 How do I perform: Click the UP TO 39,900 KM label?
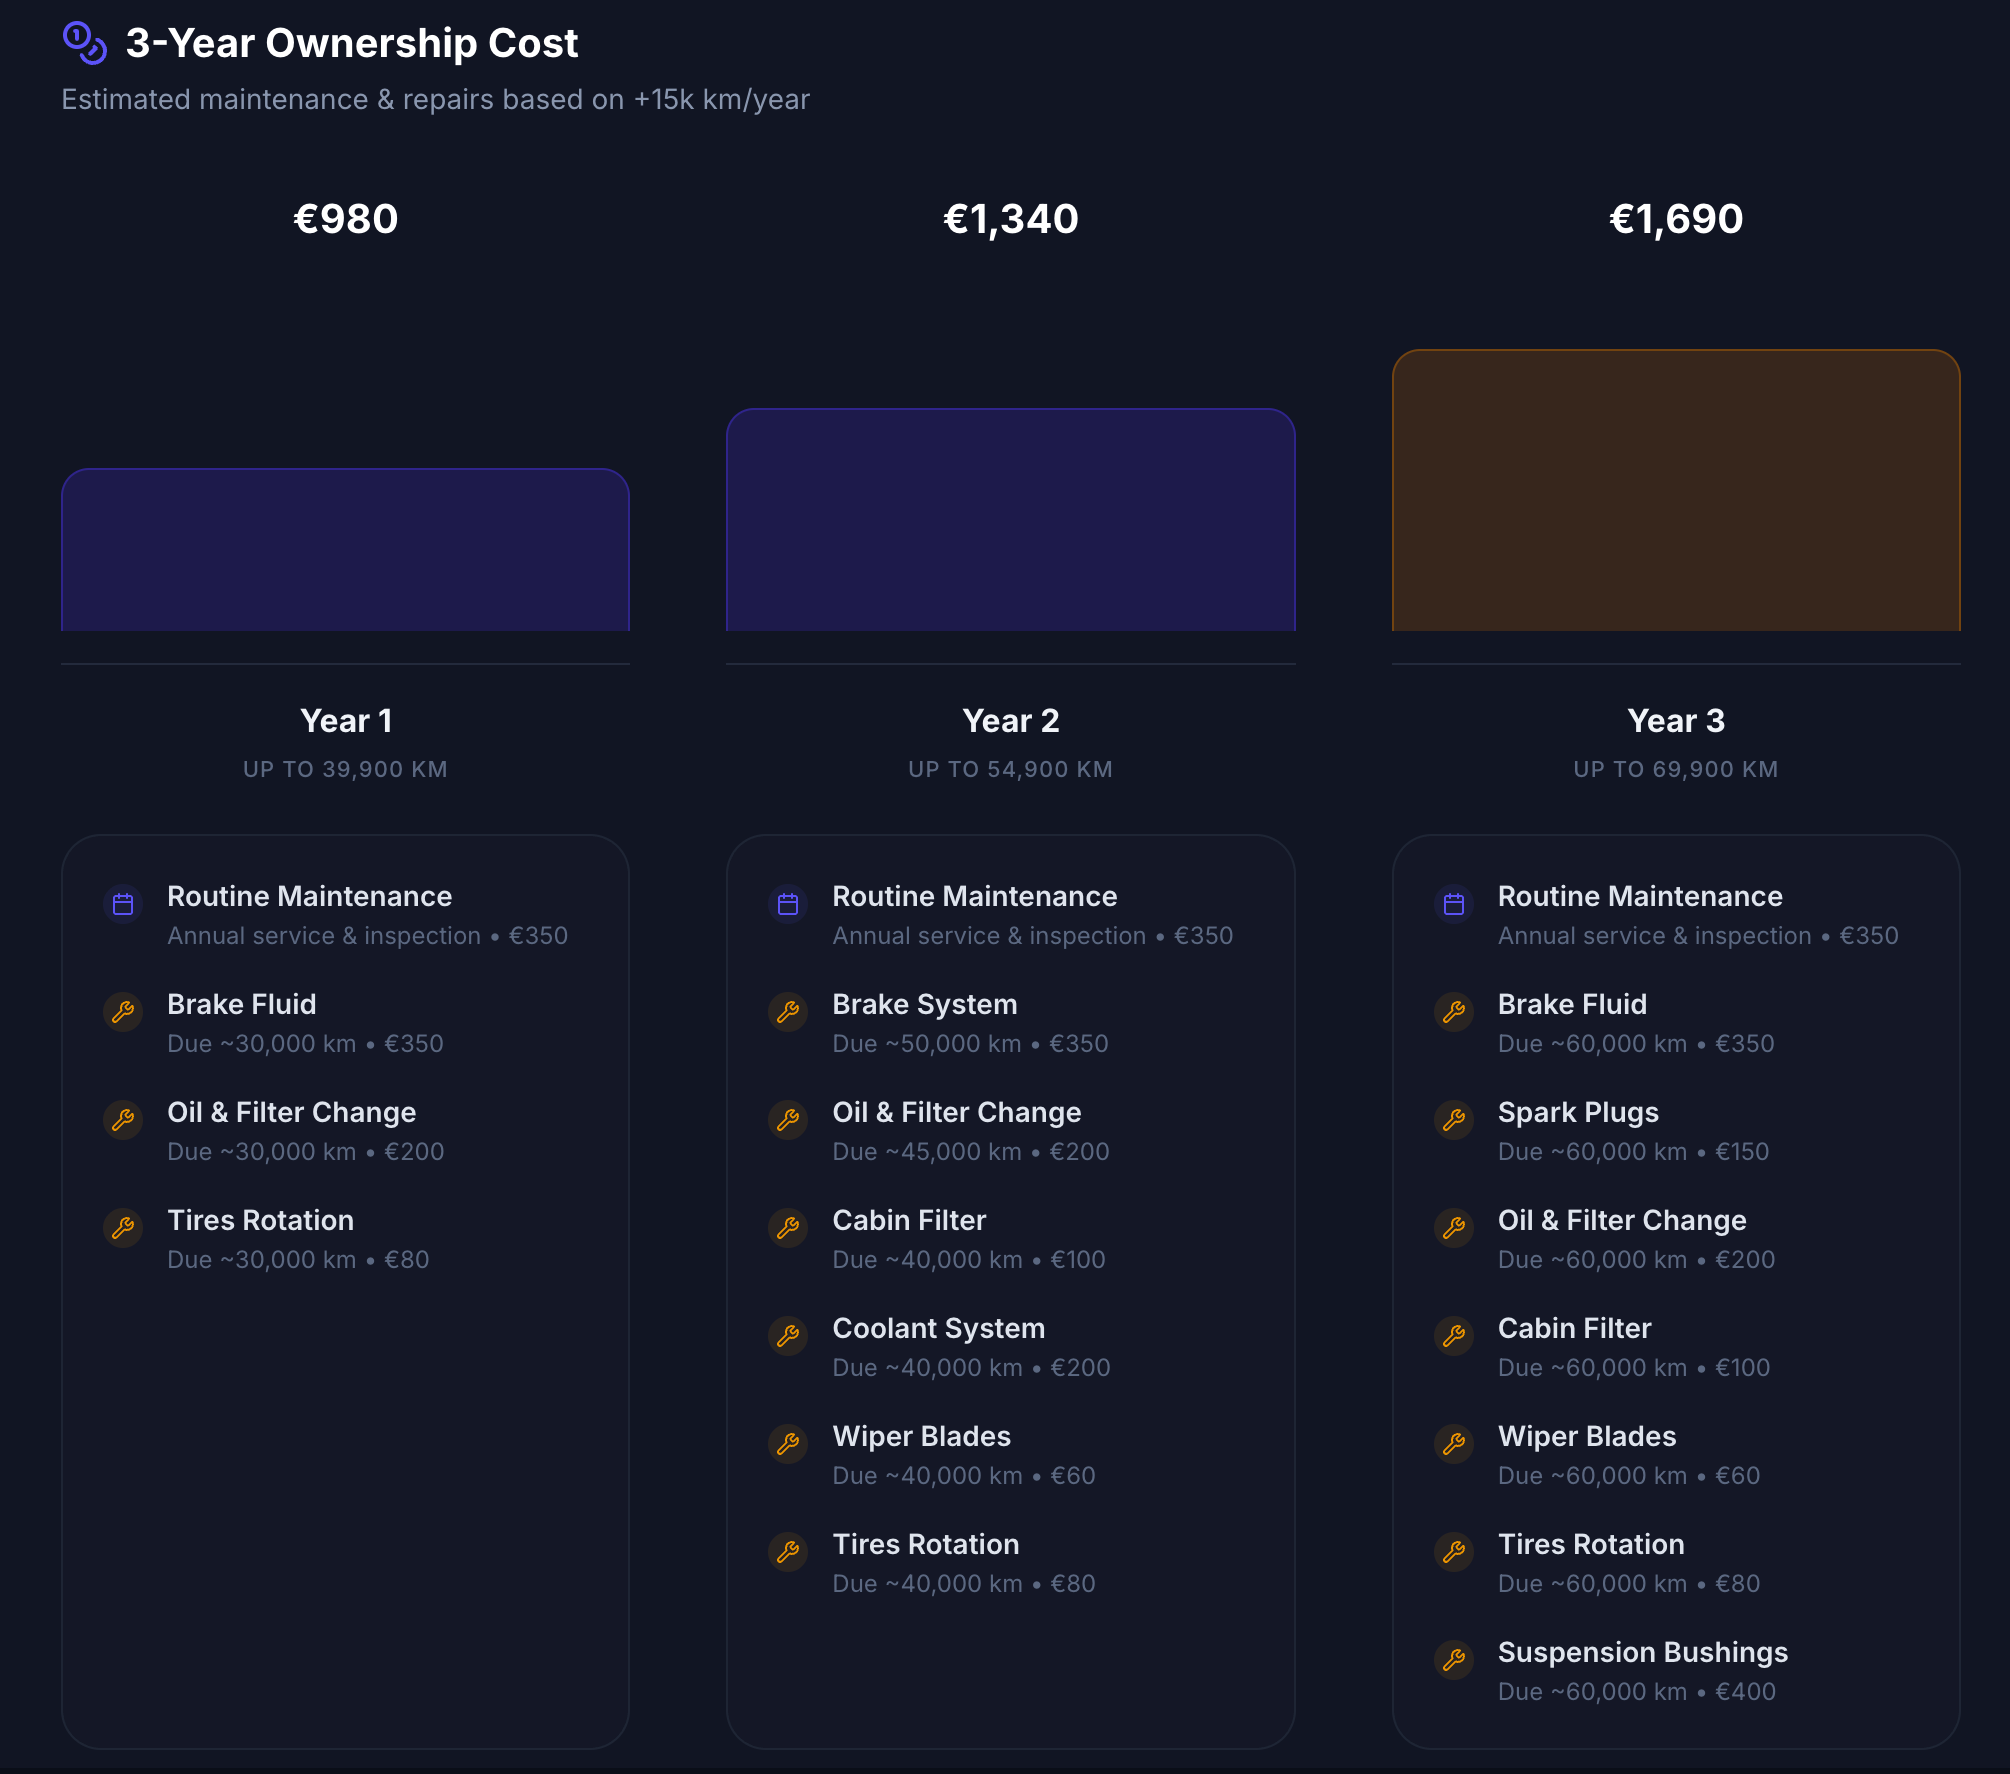pos(345,769)
